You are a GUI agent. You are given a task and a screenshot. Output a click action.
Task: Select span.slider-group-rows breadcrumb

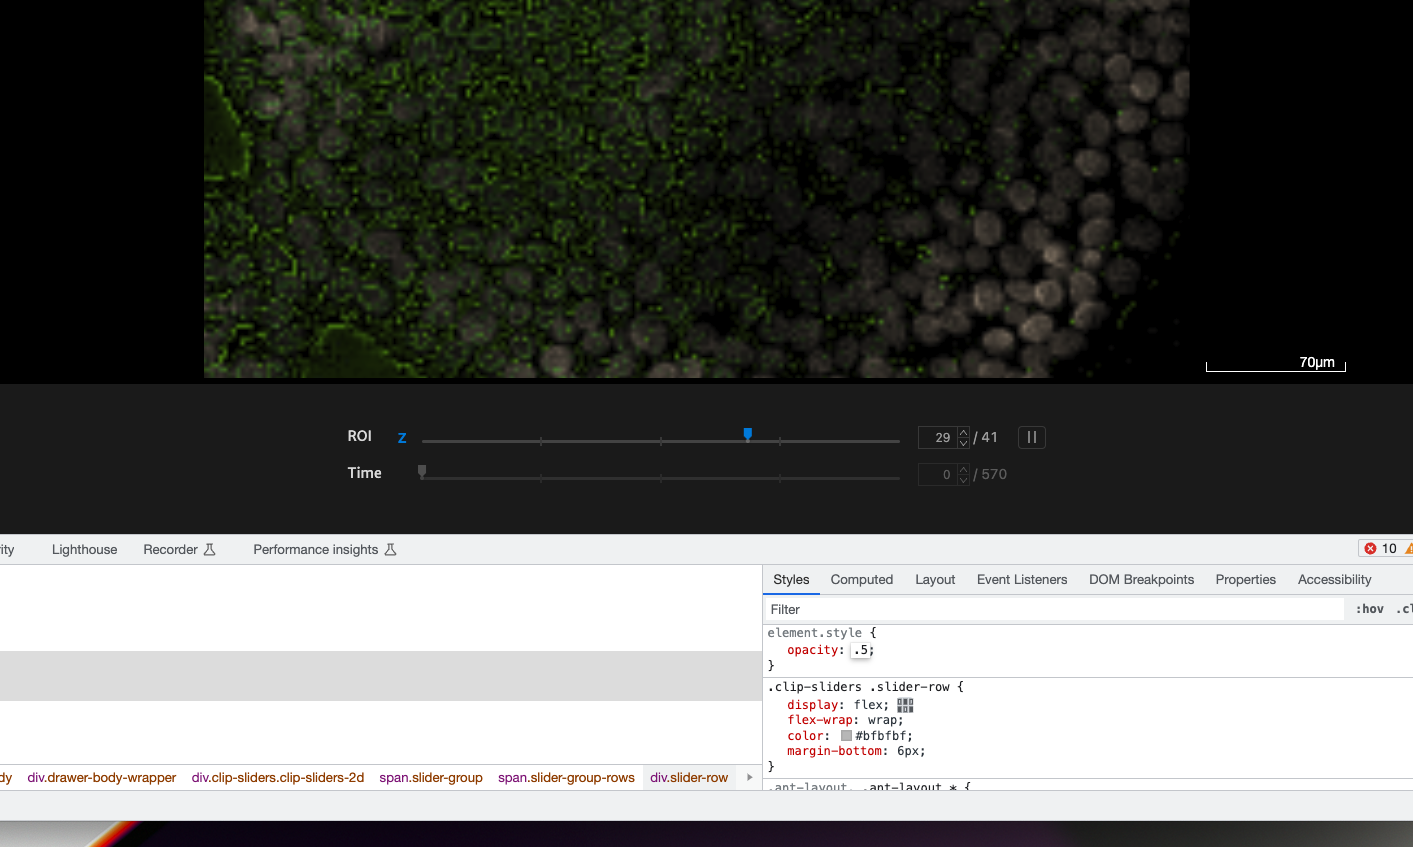tap(566, 777)
